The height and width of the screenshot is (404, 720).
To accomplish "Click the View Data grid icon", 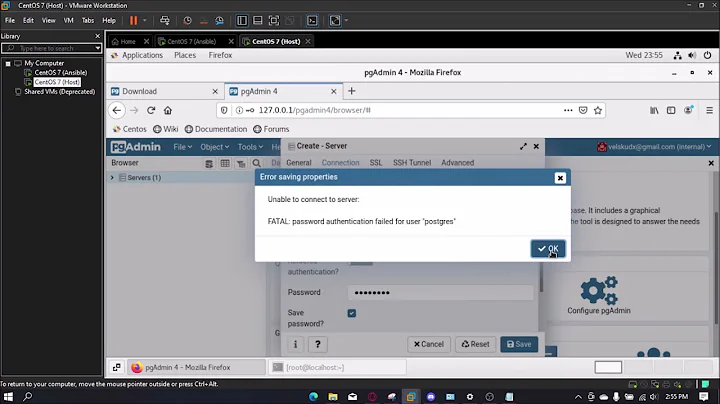I will pyautogui.click(x=225, y=163).
